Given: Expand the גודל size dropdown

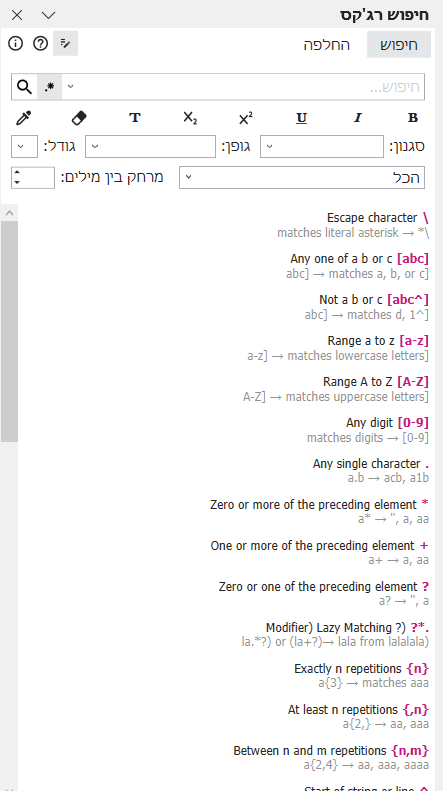Looking at the screenshot, I should 24,147.
